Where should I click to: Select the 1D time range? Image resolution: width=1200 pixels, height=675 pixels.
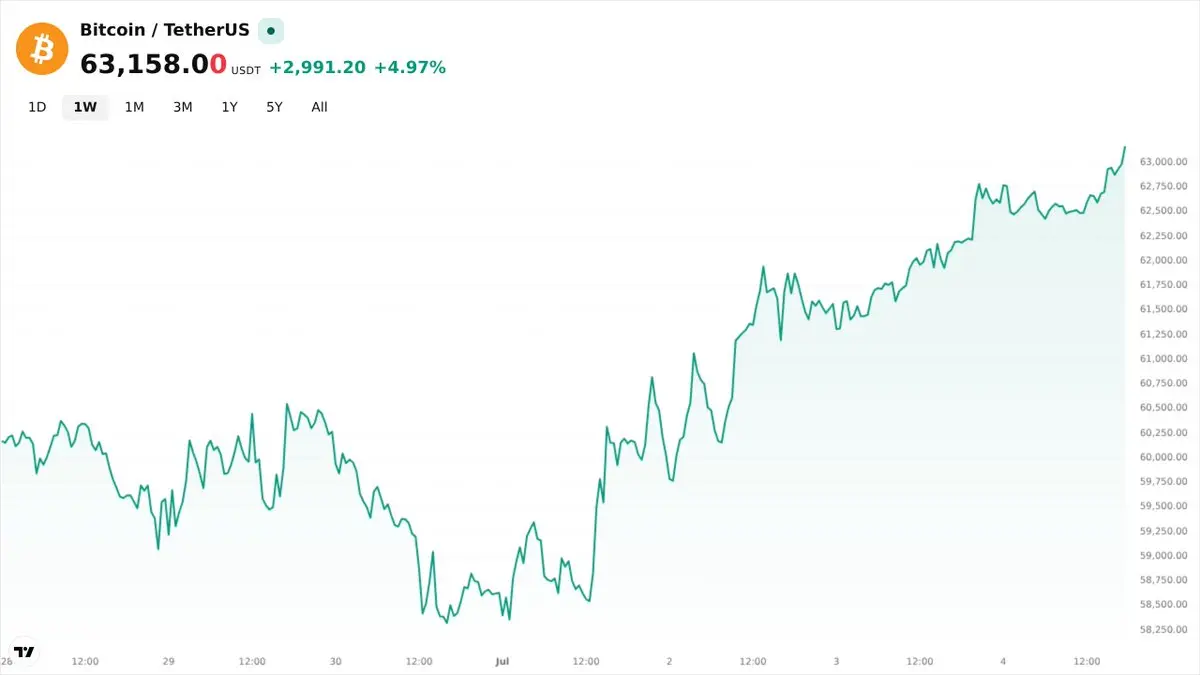tap(37, 107)
